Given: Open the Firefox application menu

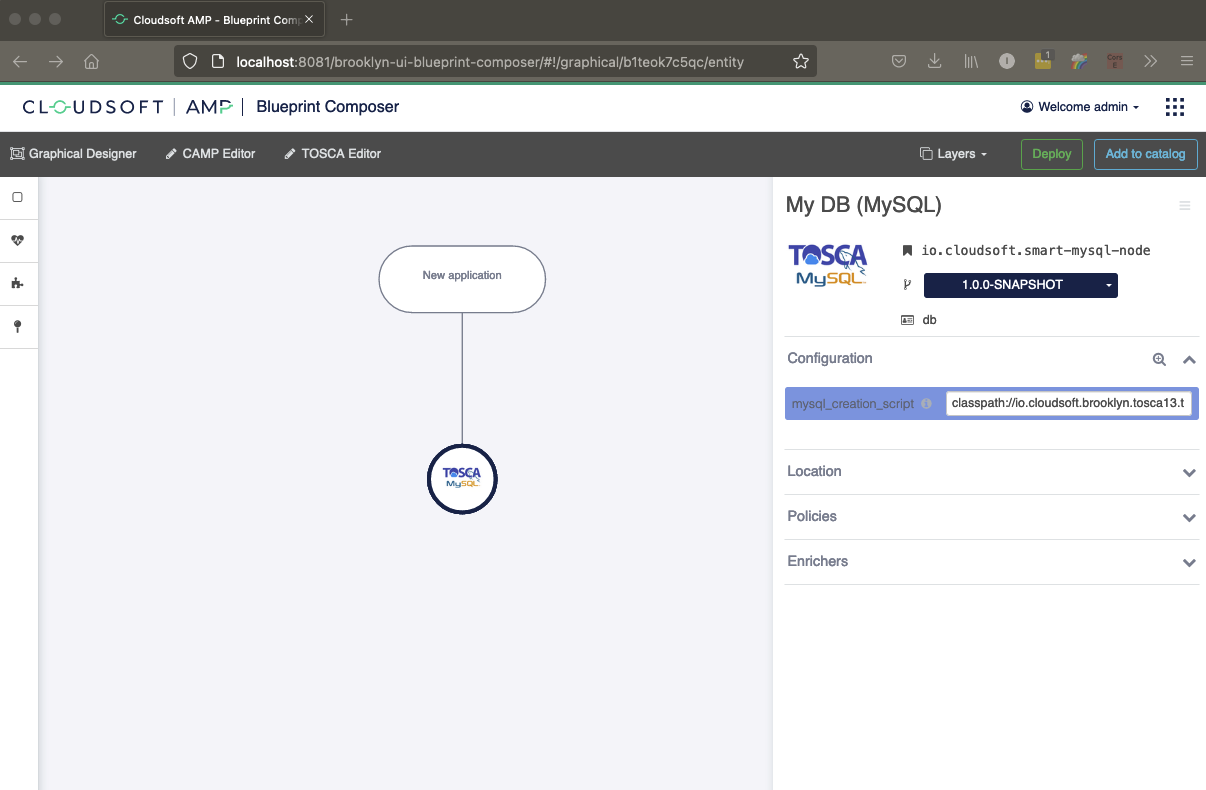Looking at the screenshot, I should click(x=1187, y=62).
